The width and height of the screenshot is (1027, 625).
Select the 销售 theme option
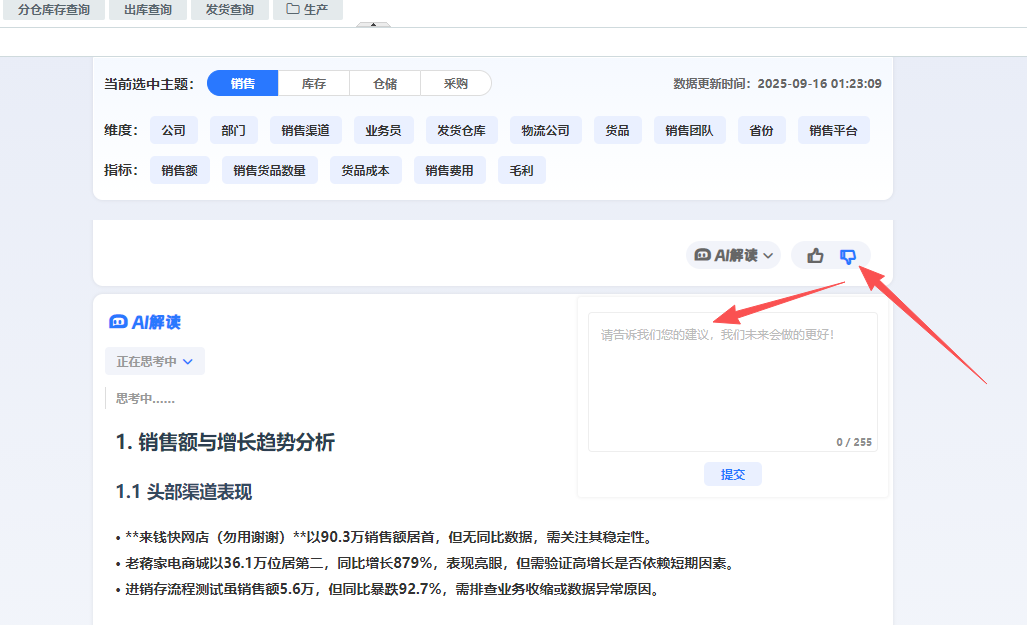pos(243,84)
